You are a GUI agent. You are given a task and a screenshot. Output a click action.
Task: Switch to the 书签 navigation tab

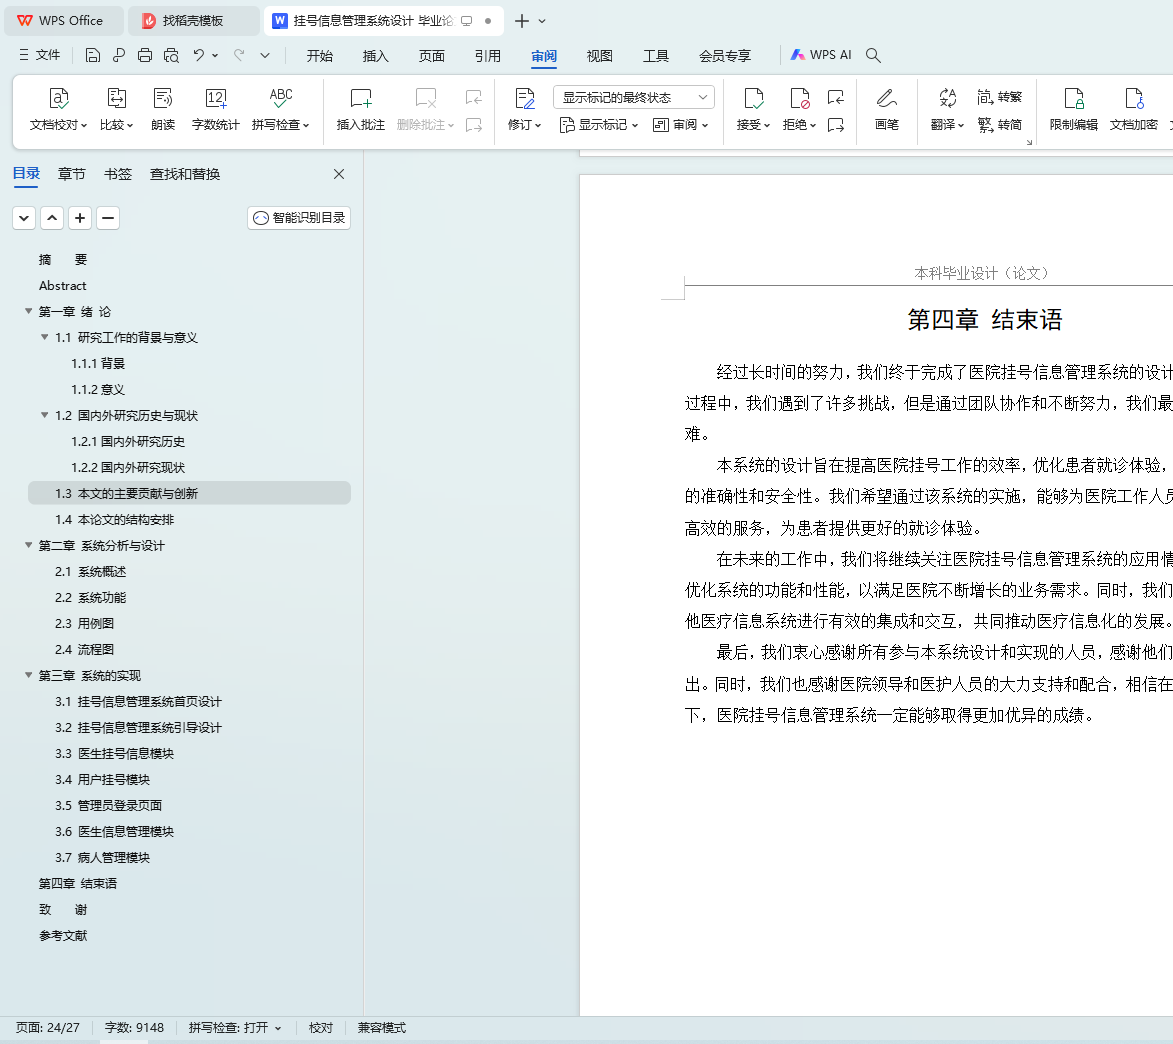[117, 174]
